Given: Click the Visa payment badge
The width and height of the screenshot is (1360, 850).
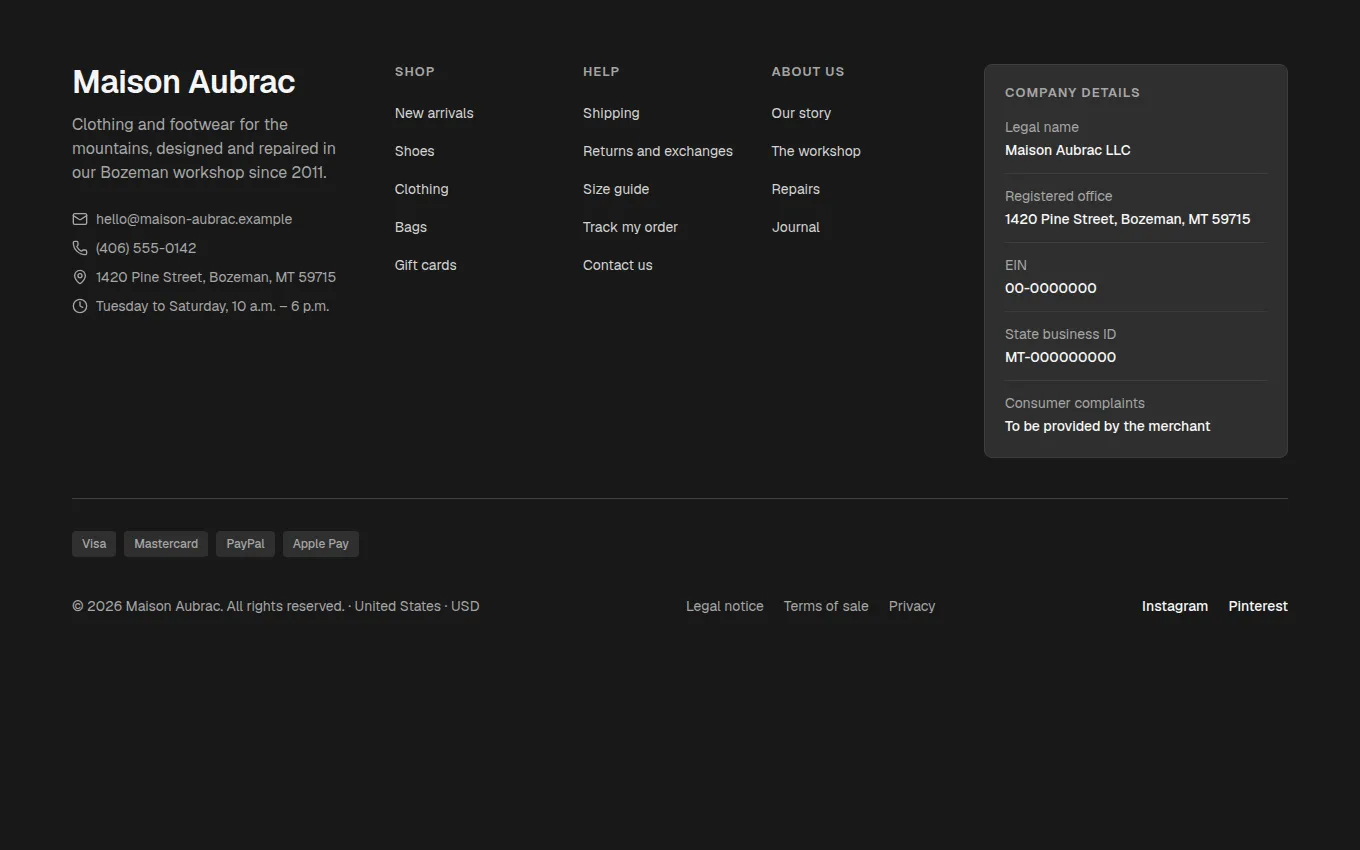Looking at the screenshot, I should pos(94,544).
